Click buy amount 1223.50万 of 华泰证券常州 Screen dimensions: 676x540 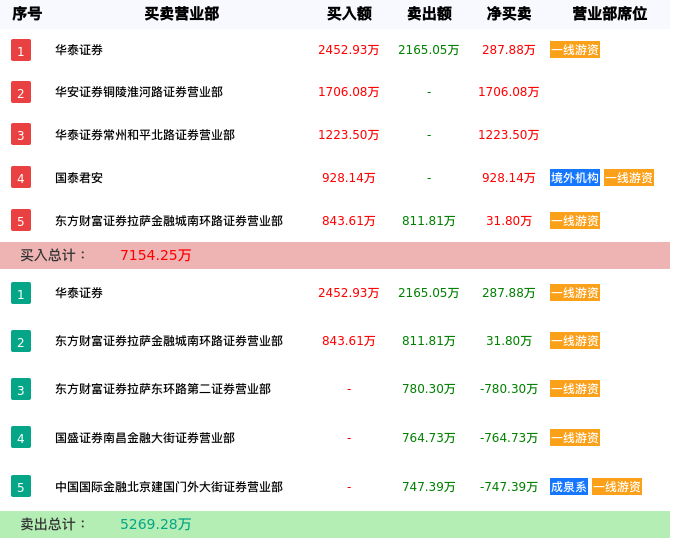(x=348, y=135)
